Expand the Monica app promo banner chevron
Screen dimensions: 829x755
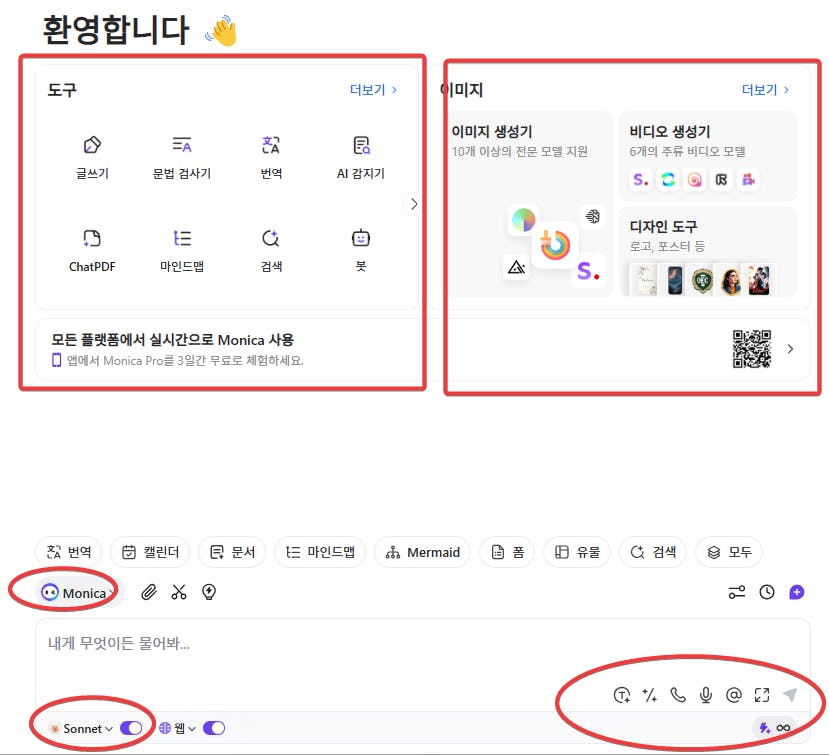tap(790, 349)
